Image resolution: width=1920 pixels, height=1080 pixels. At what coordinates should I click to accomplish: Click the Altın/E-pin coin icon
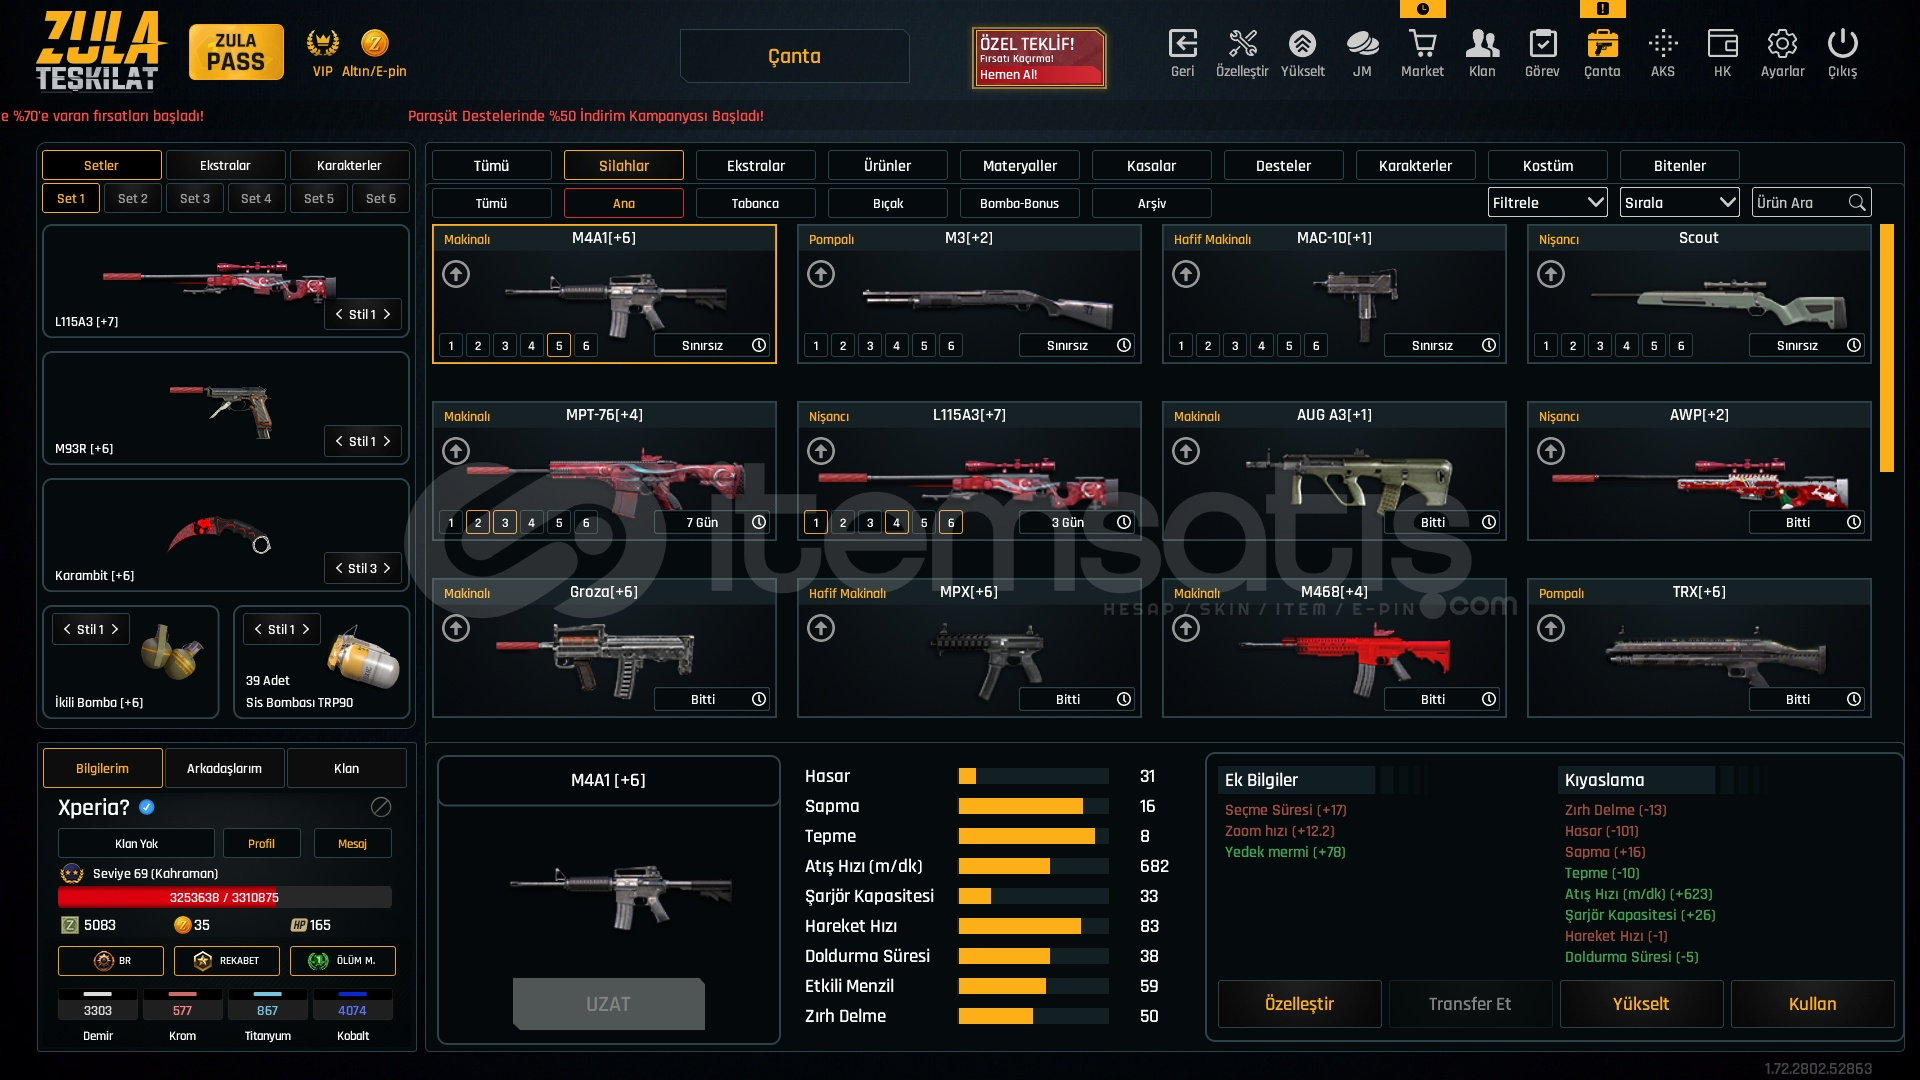point(374,43)
